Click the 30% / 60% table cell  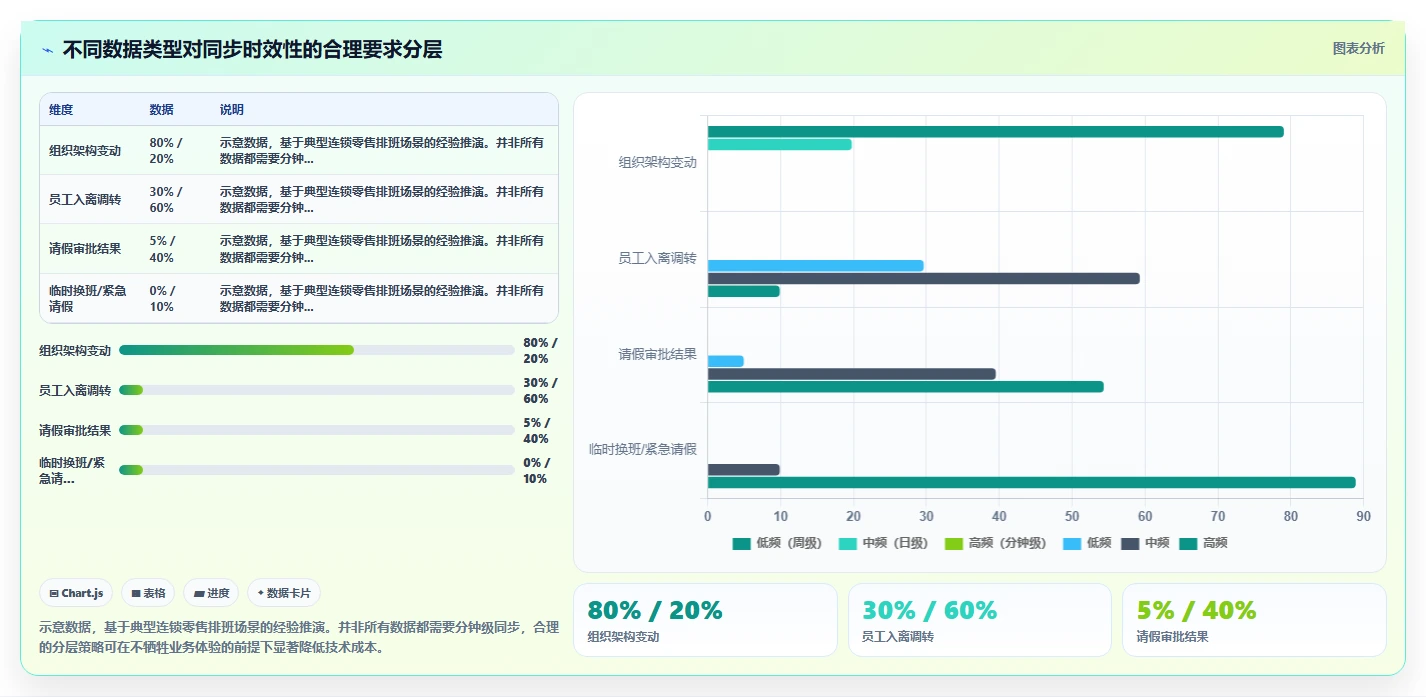[166, 200]
